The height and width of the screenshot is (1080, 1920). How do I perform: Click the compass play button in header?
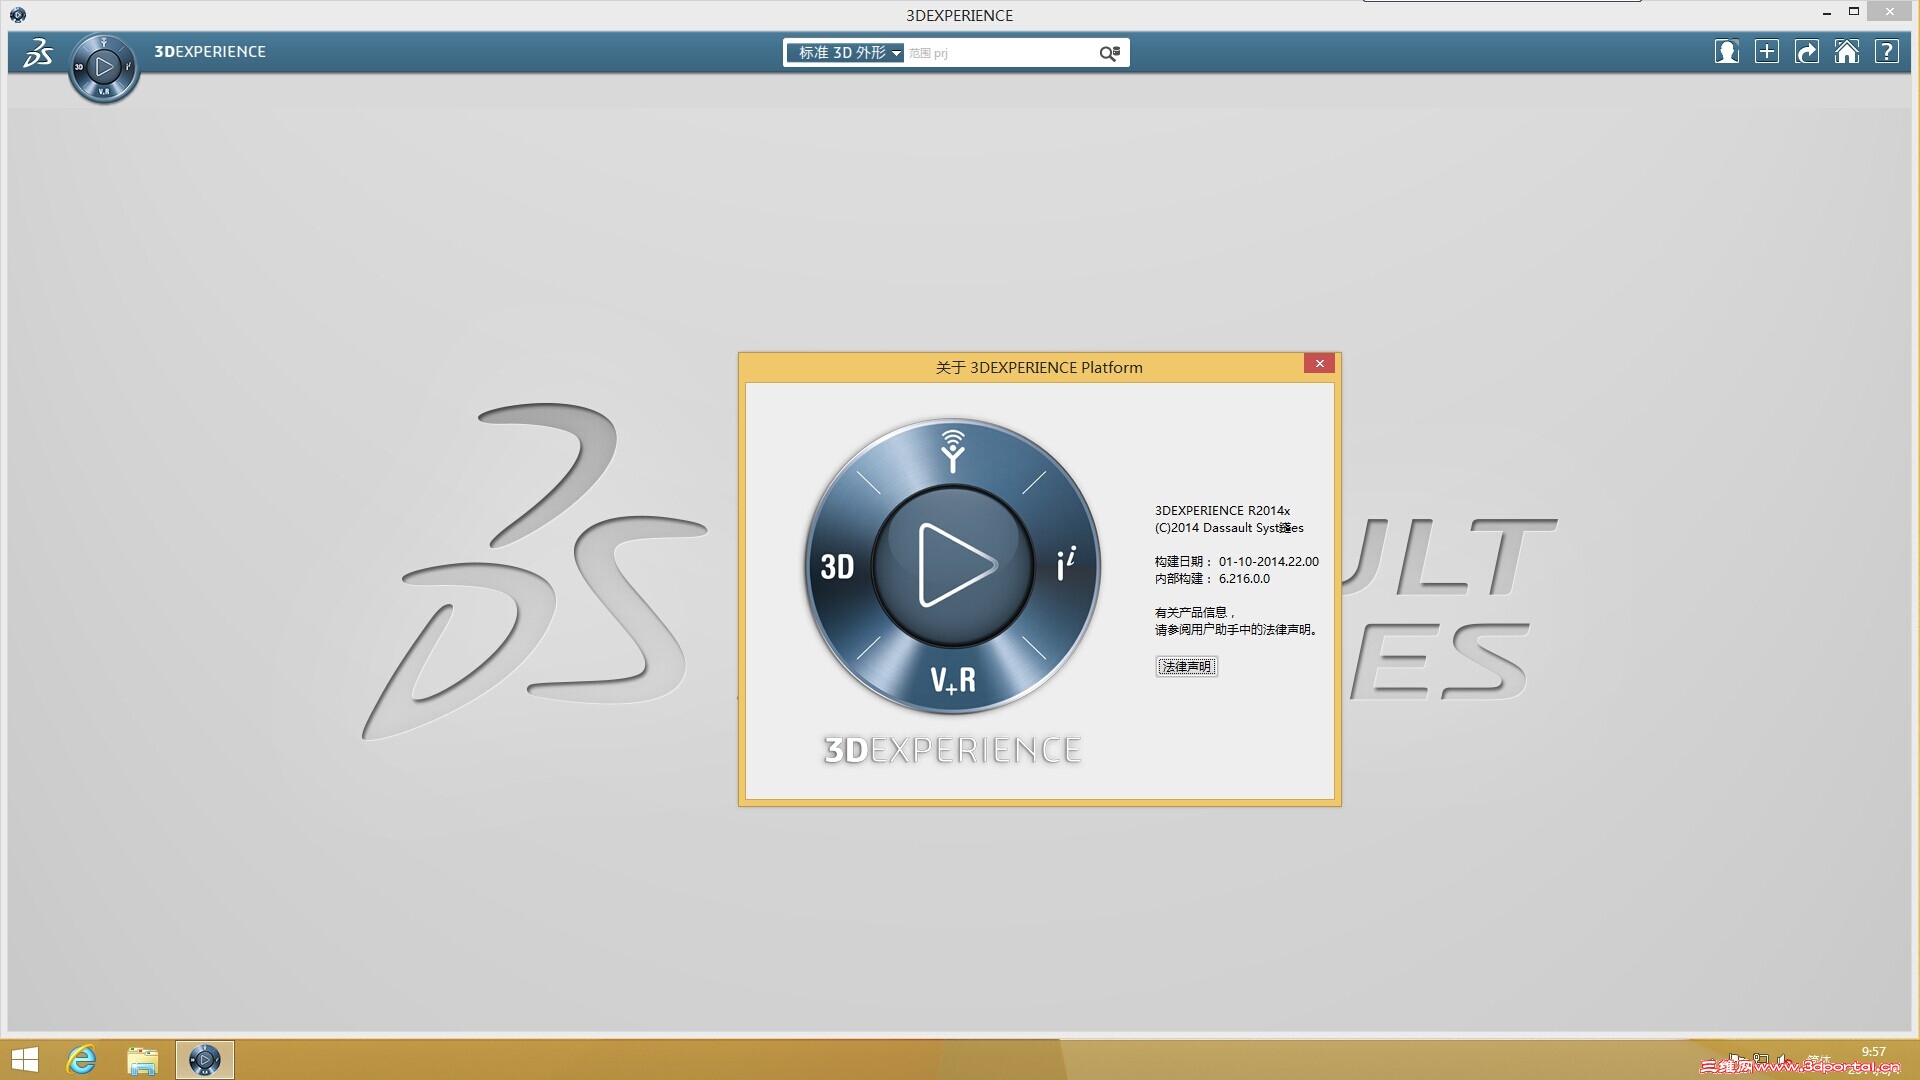tap(103, 67)
